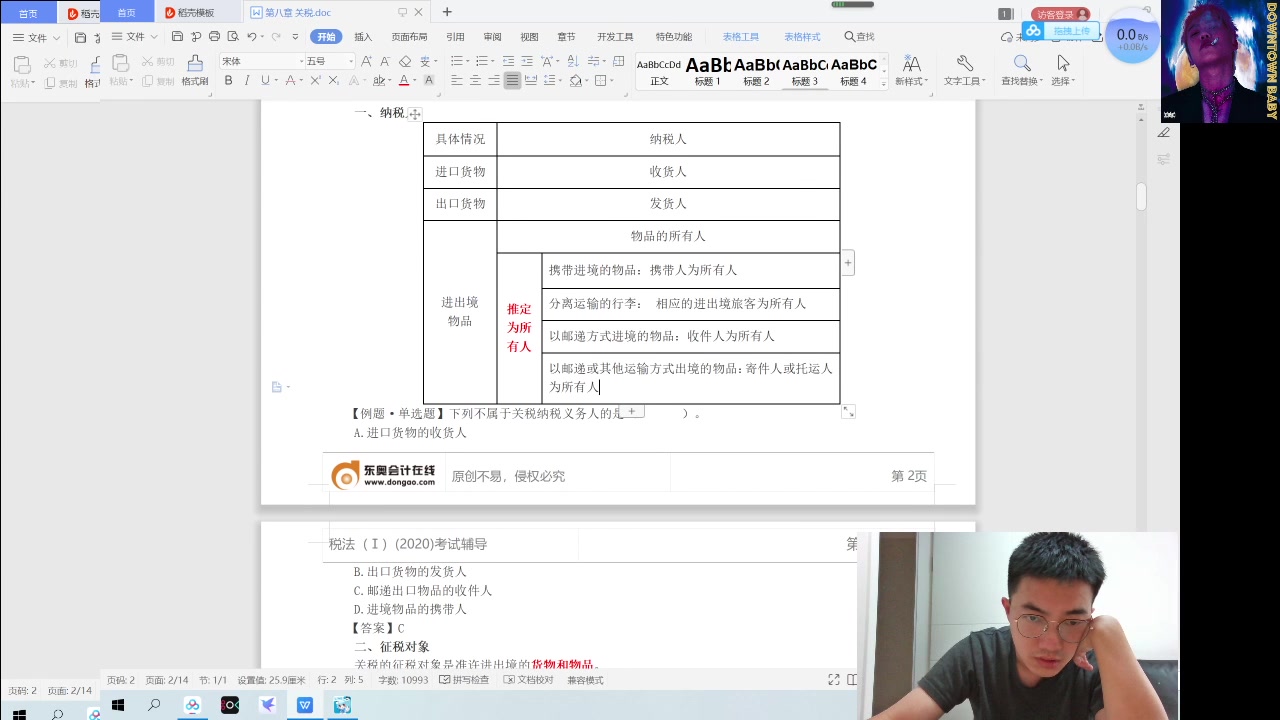Click the Paste (粘贴) clipboard icon
Screen dimensions: 1280x720
click(119, 63)
